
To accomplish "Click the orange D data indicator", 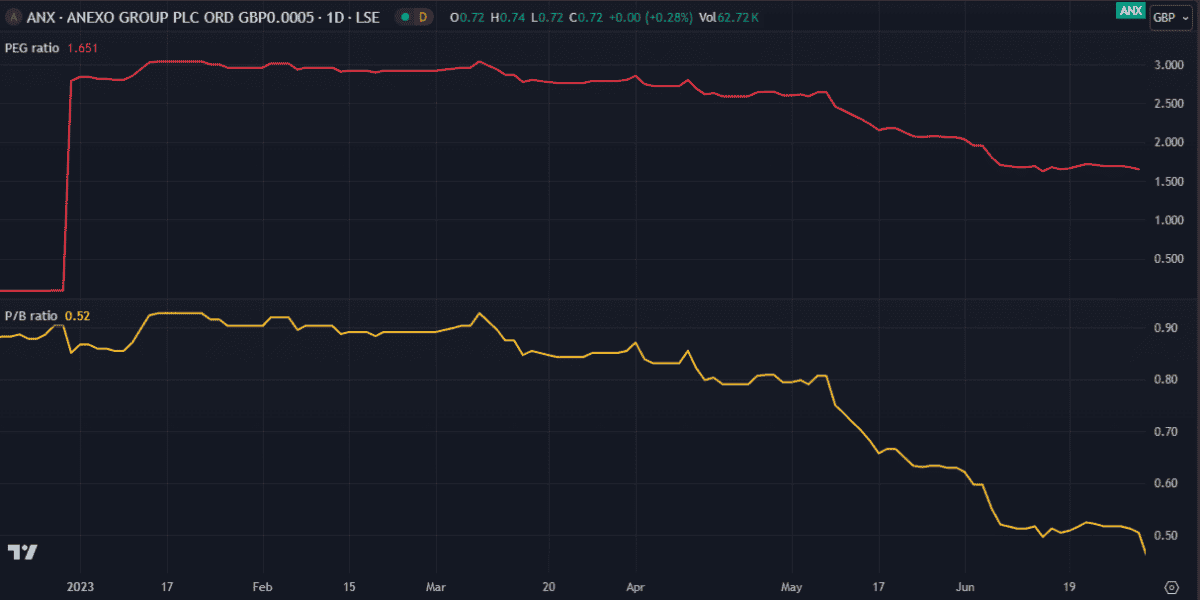I will [424, 17].
